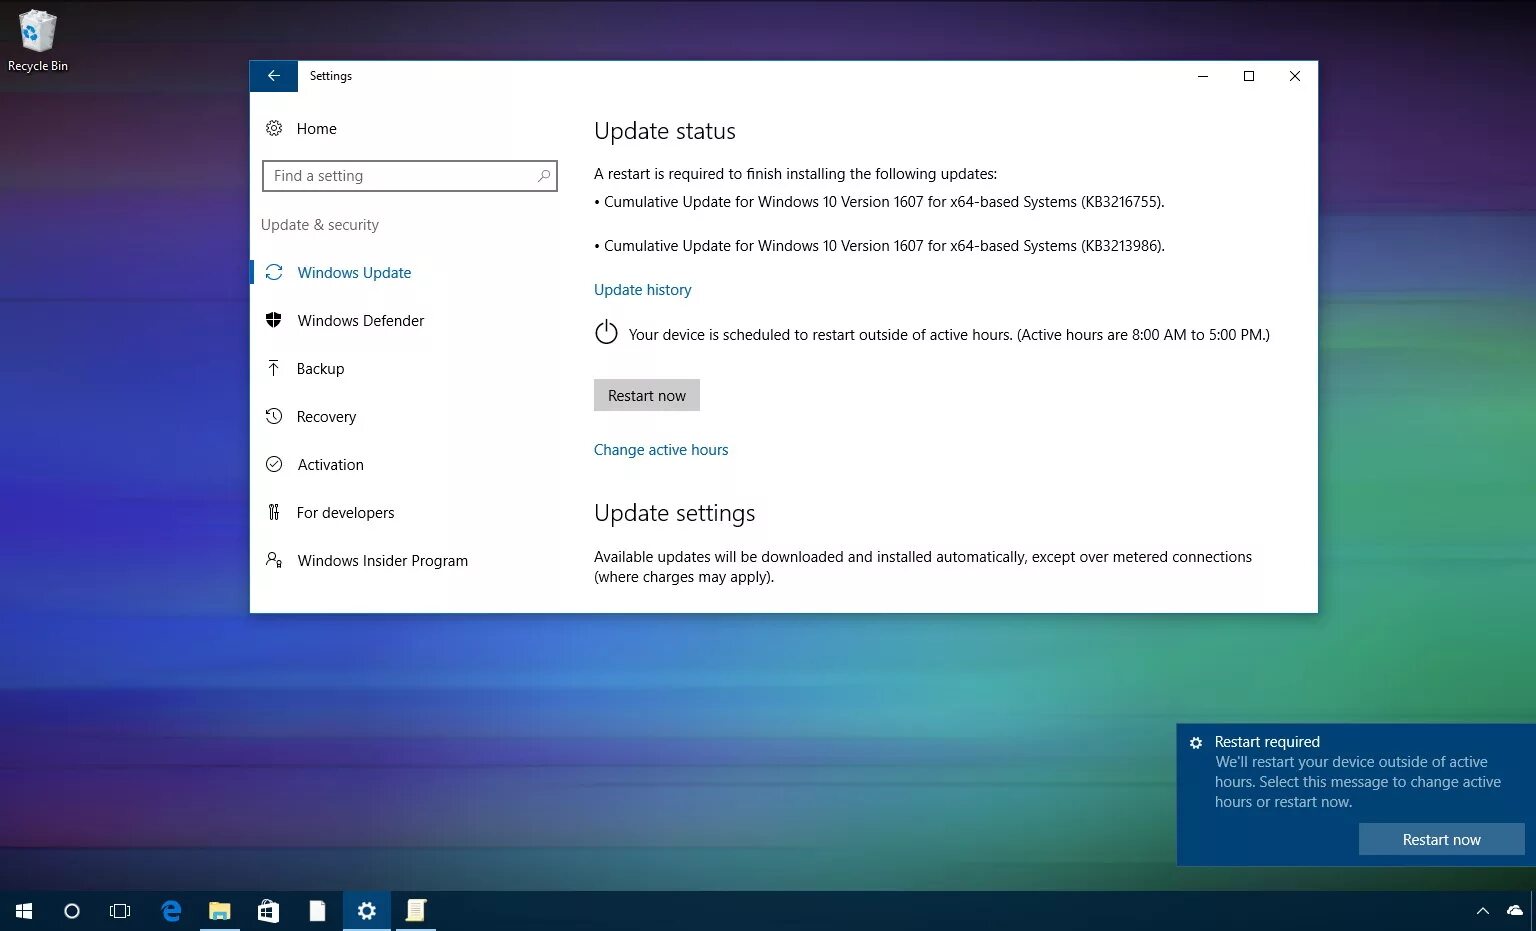
Task: Open the Activation settings page
Action: coord(330,464)
